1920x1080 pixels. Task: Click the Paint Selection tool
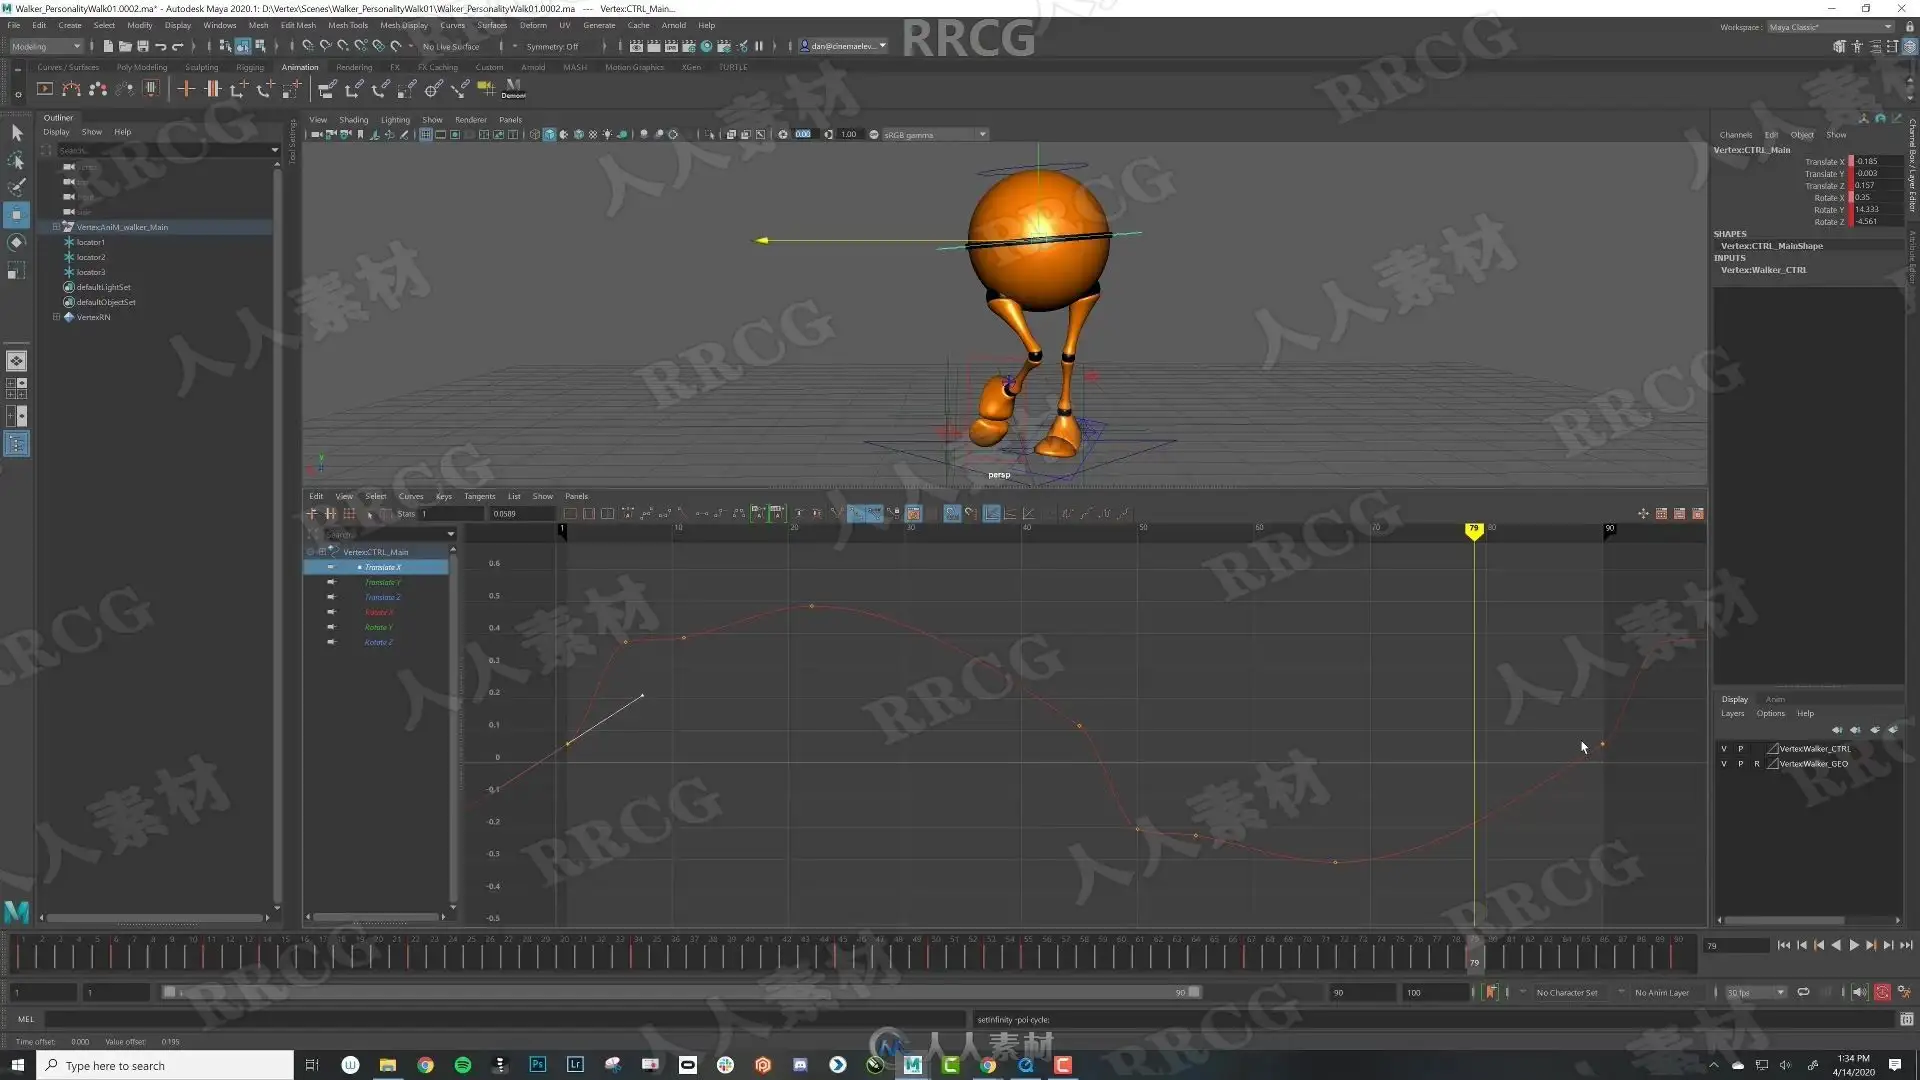click(16, 187)
